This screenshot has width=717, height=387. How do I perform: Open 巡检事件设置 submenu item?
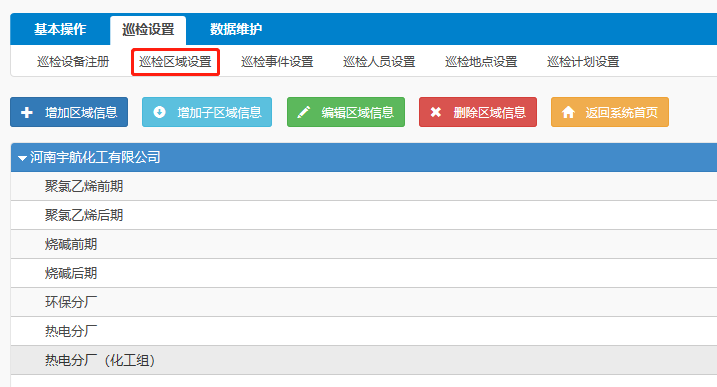[277, 62]
